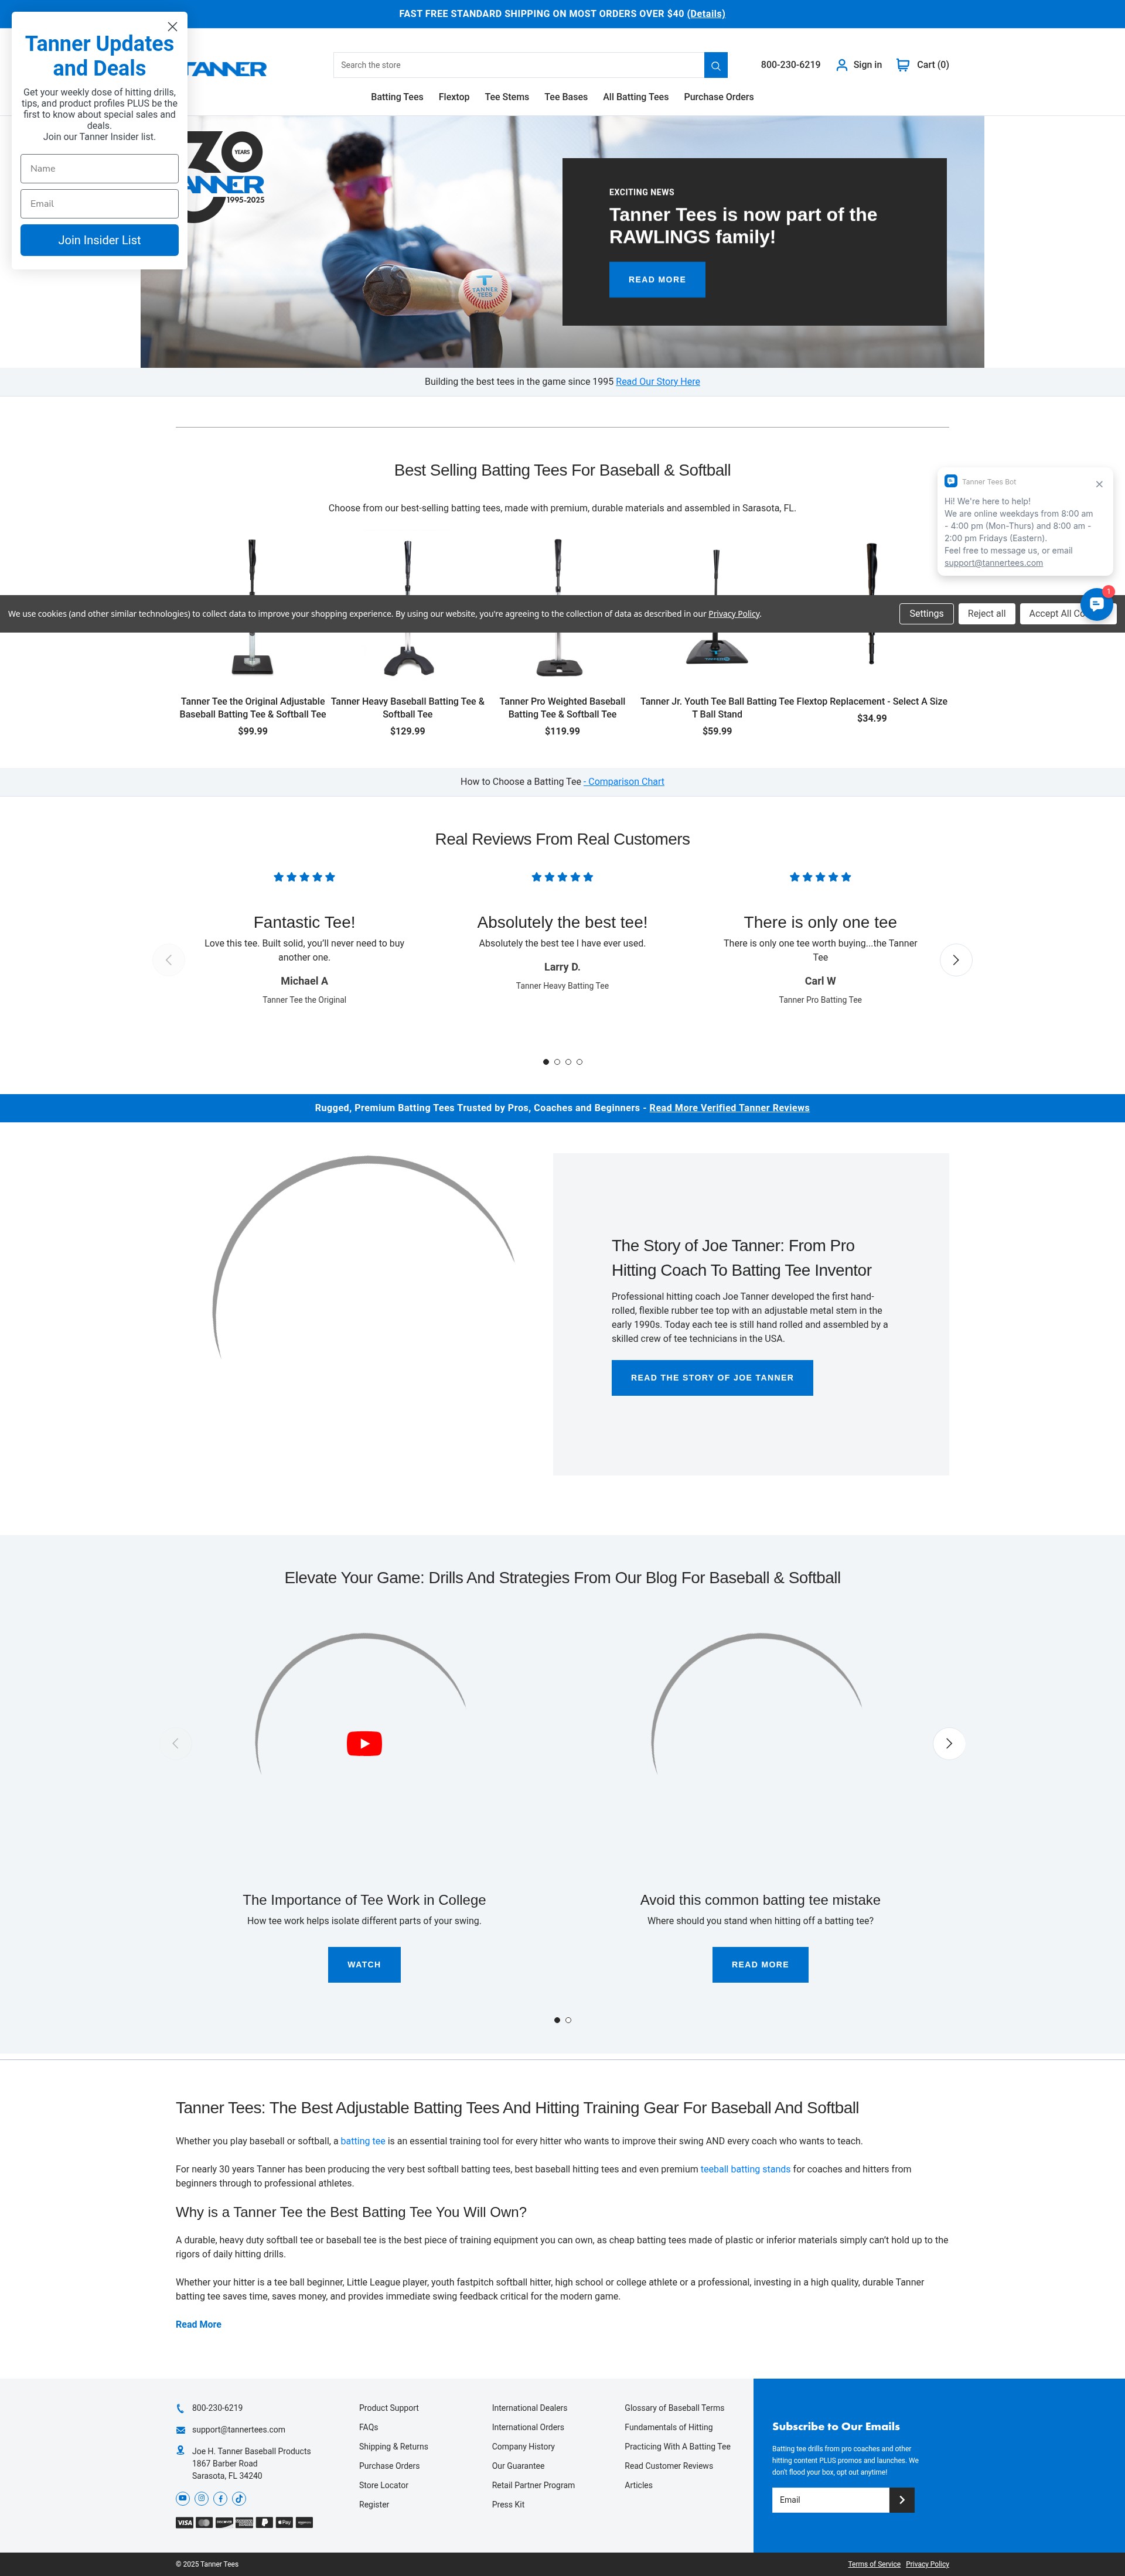Click support@tannertees.com in chat bot
The width and height of the screenshot is (1125, 2576).
click(993, 563)
